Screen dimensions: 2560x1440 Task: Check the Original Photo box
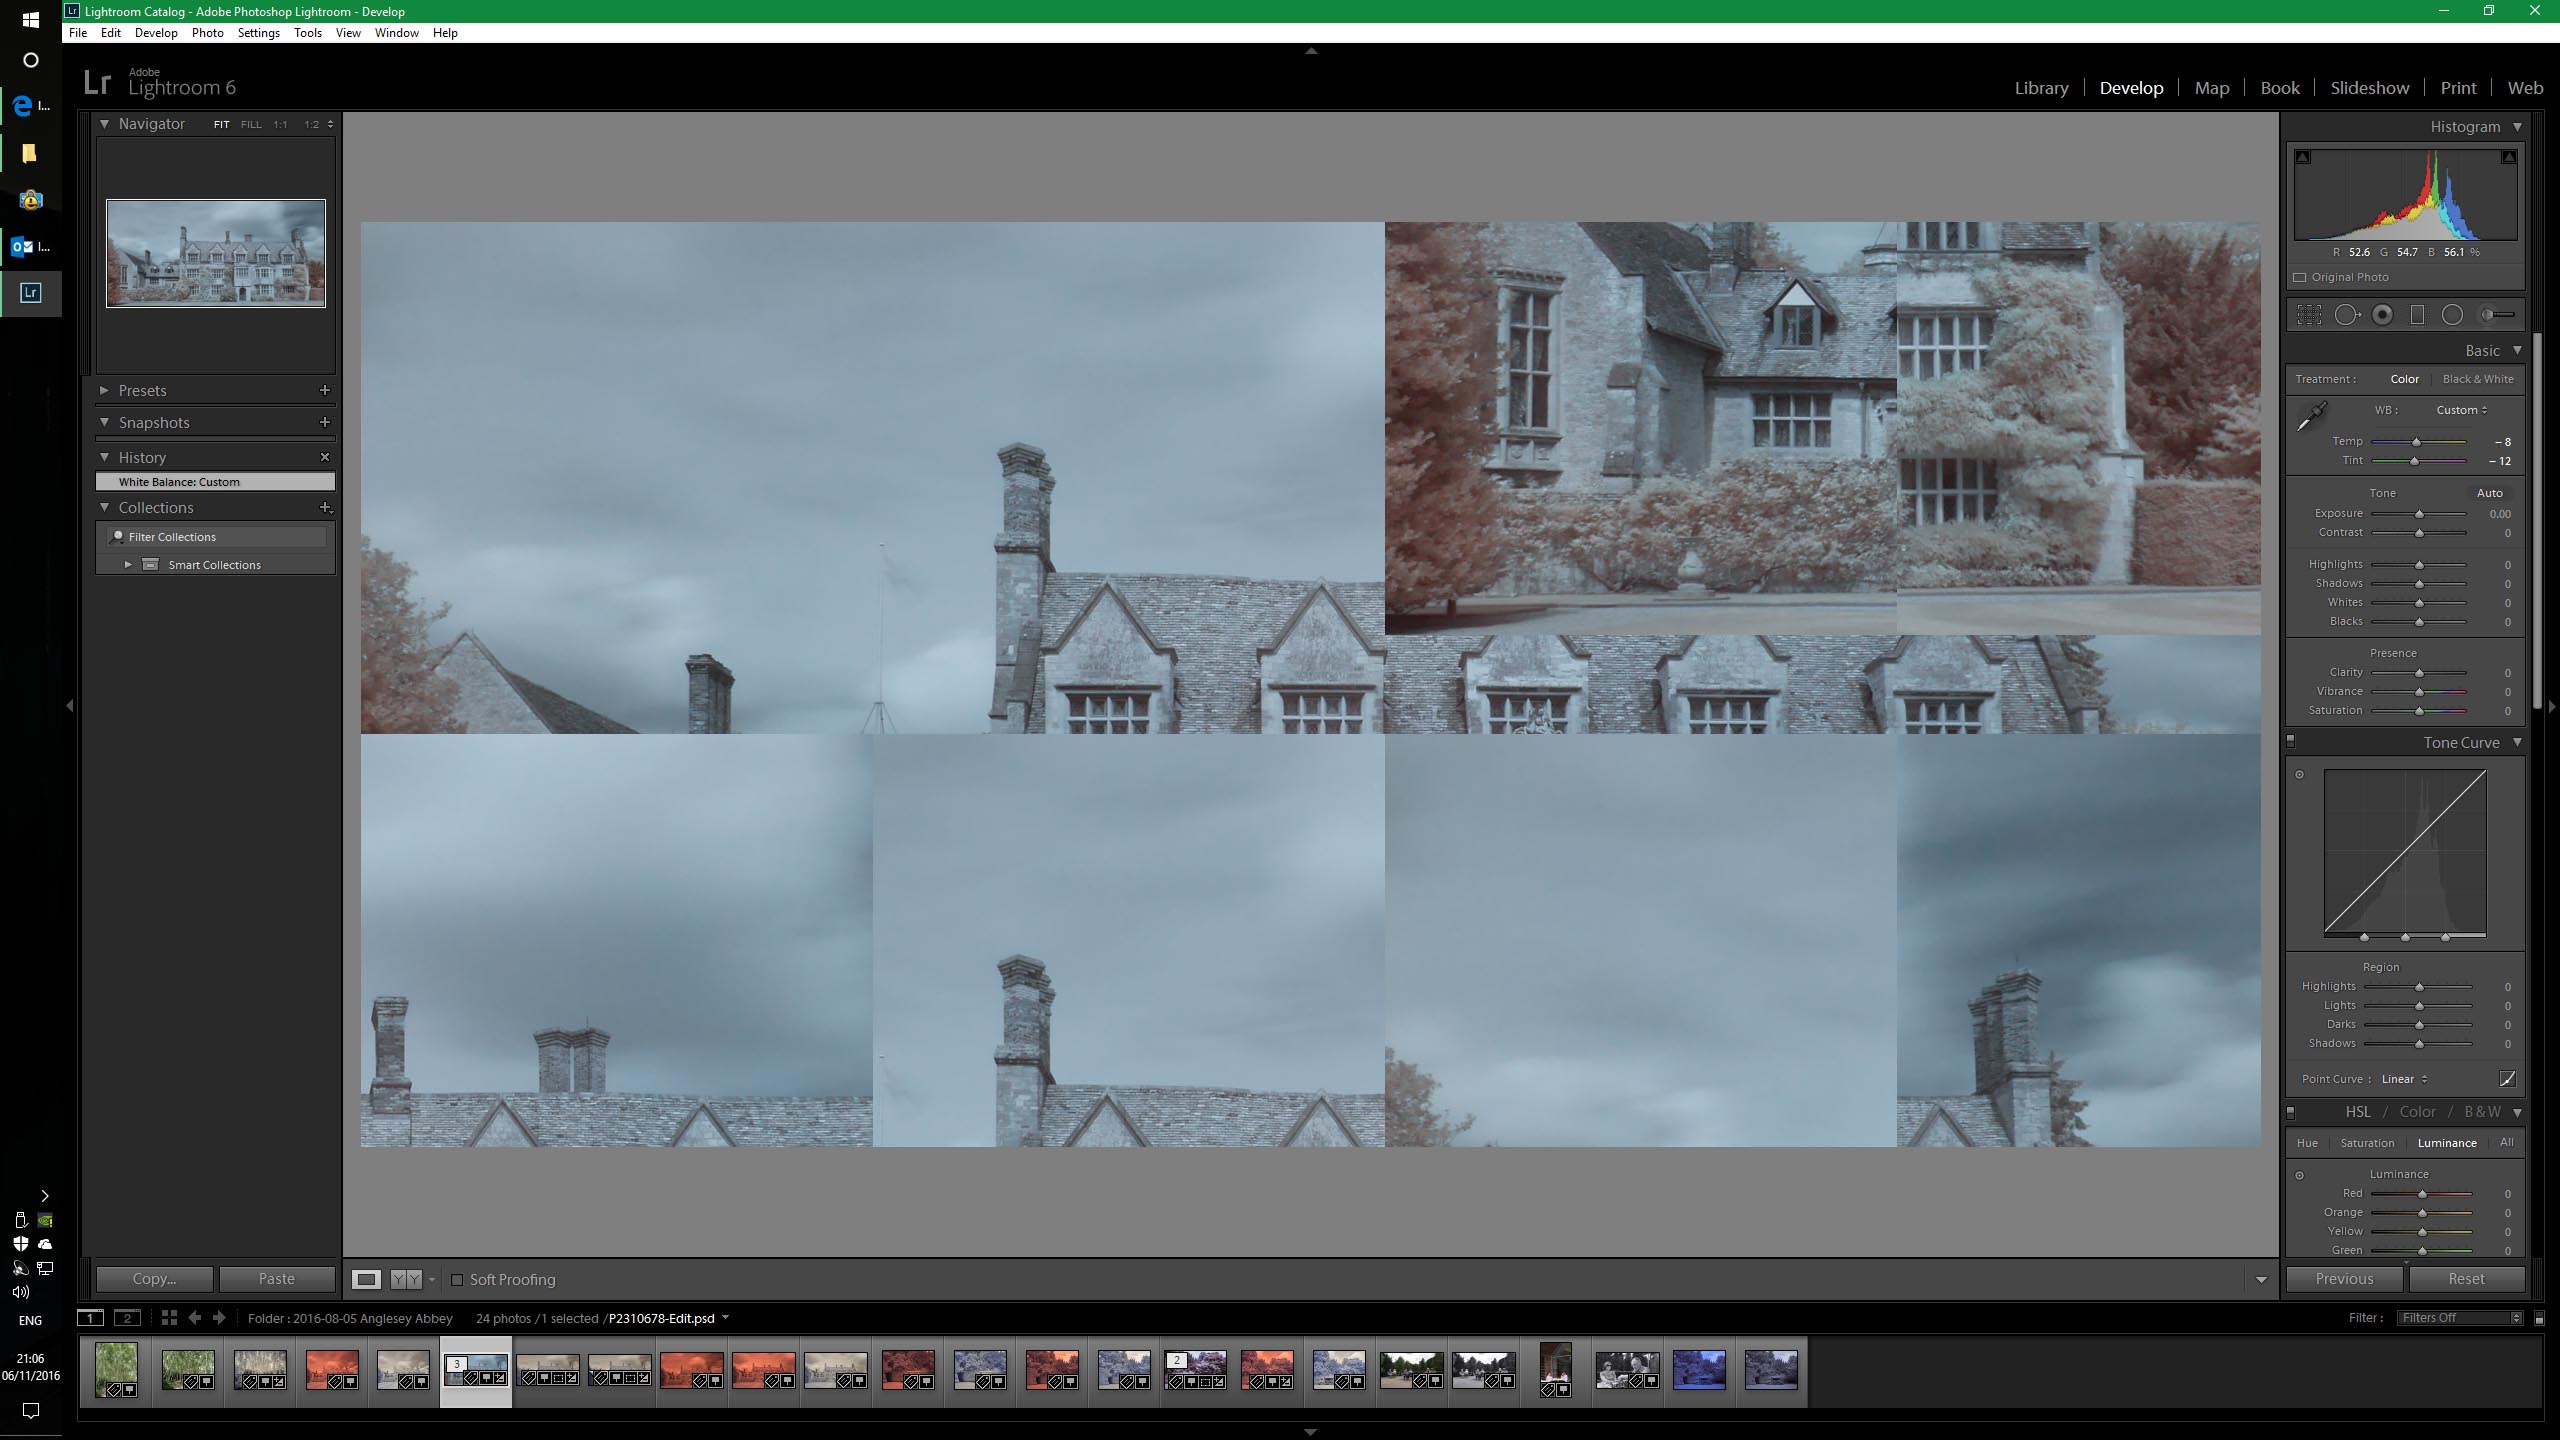tap(2299, 278)
